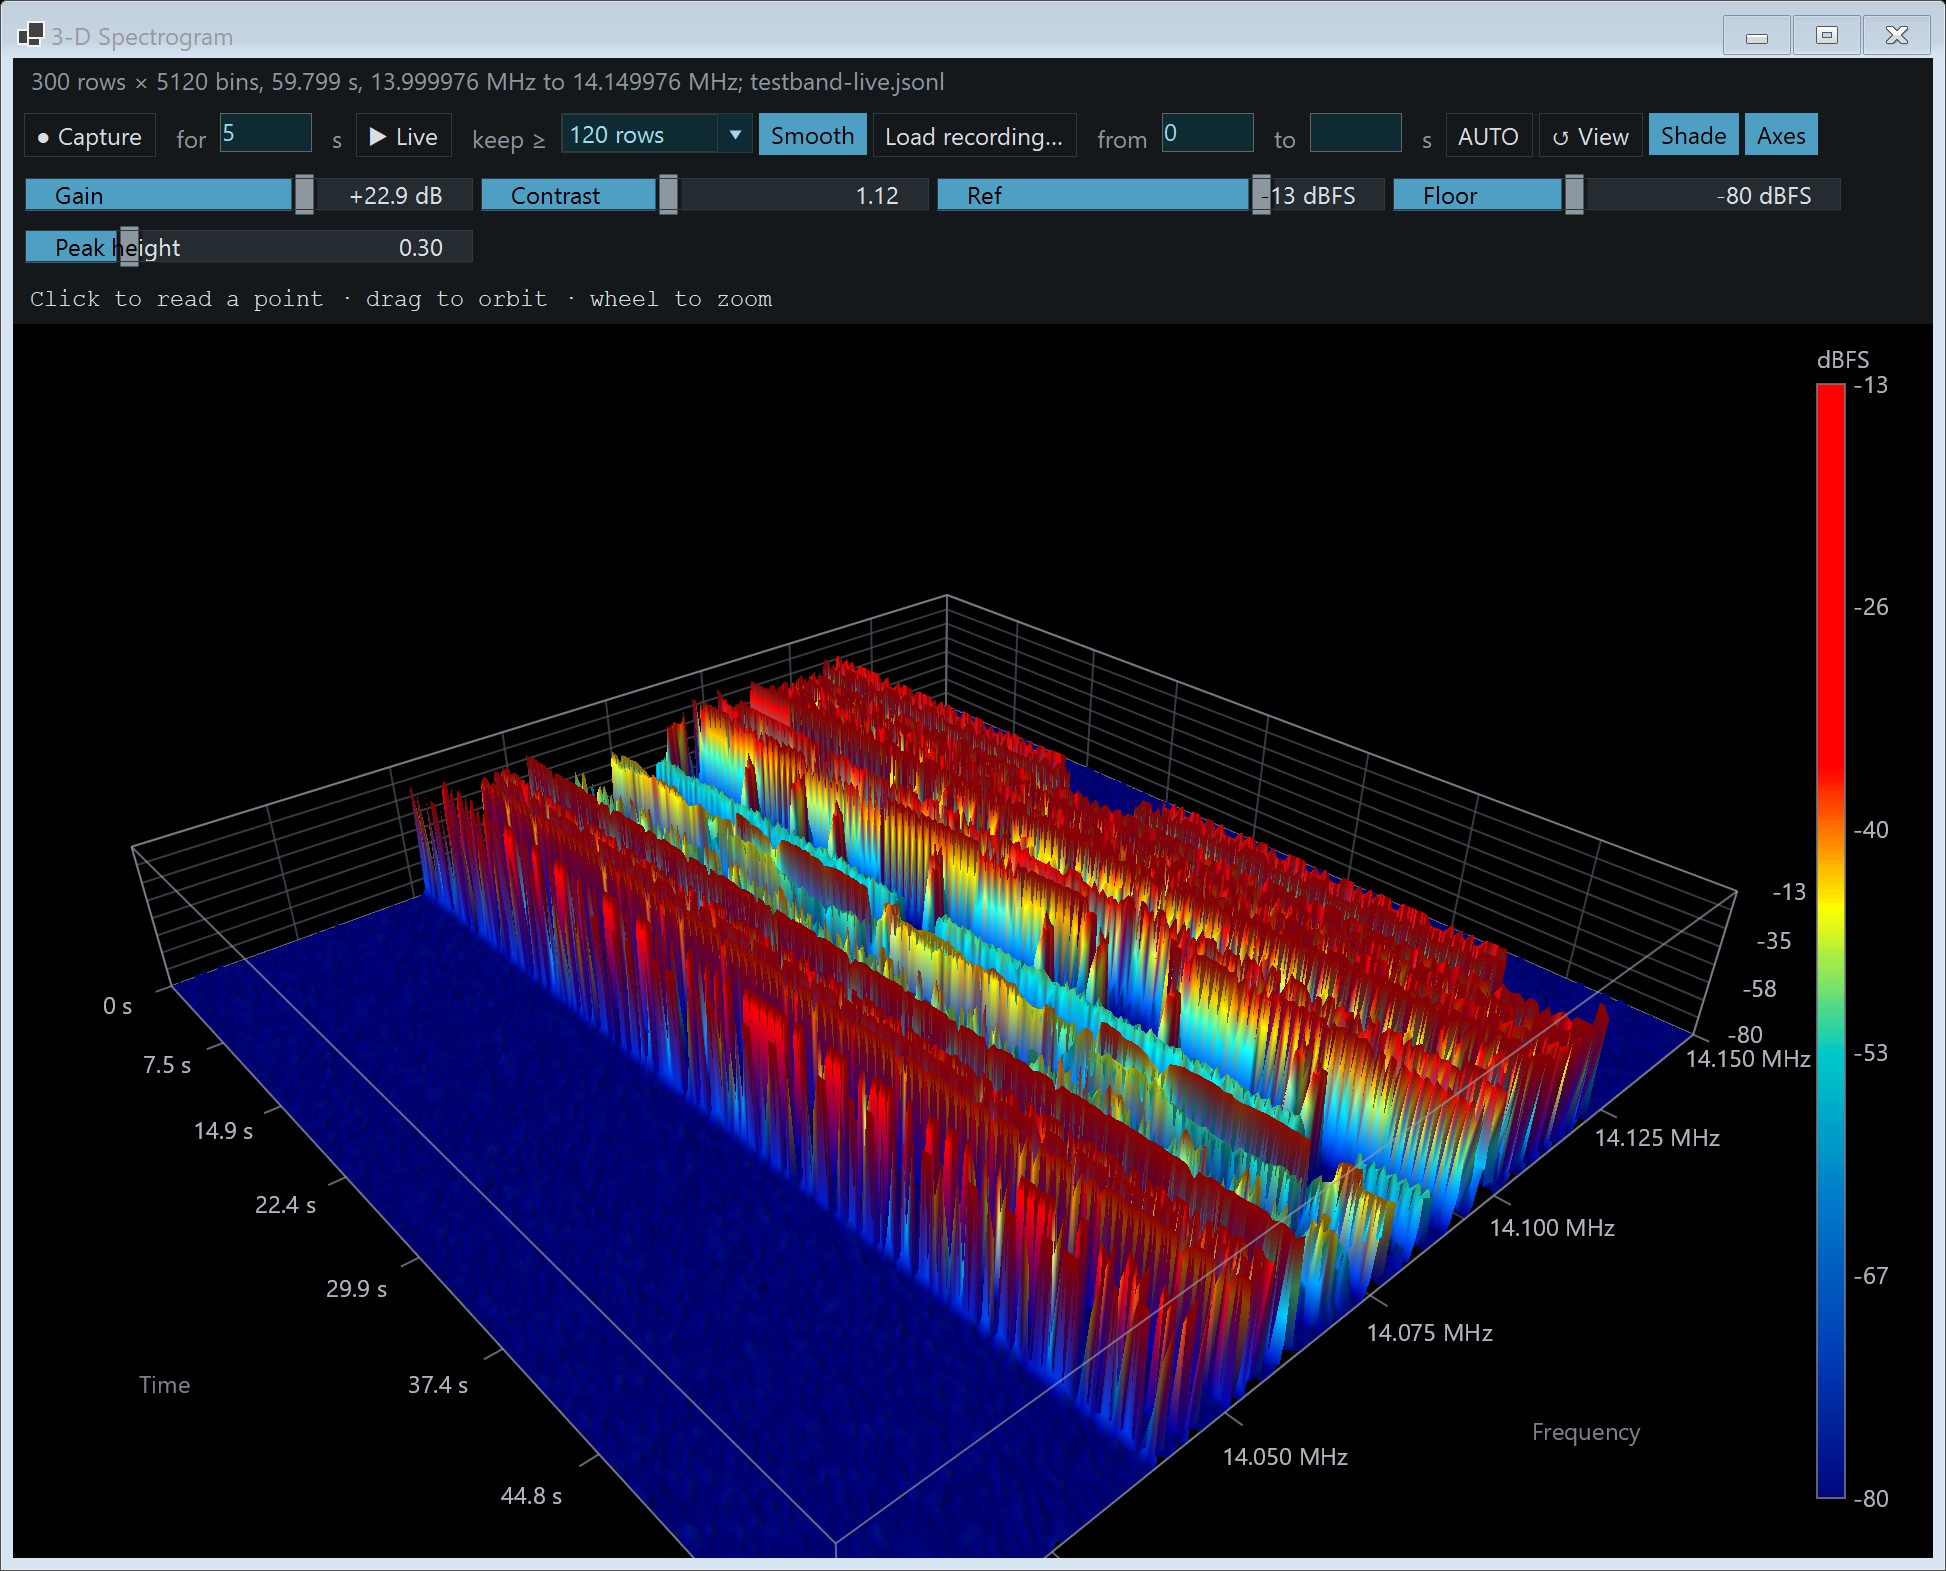Toggle the Axes display
This screenshot has width=1946, height=1571.
(1781, 135)
